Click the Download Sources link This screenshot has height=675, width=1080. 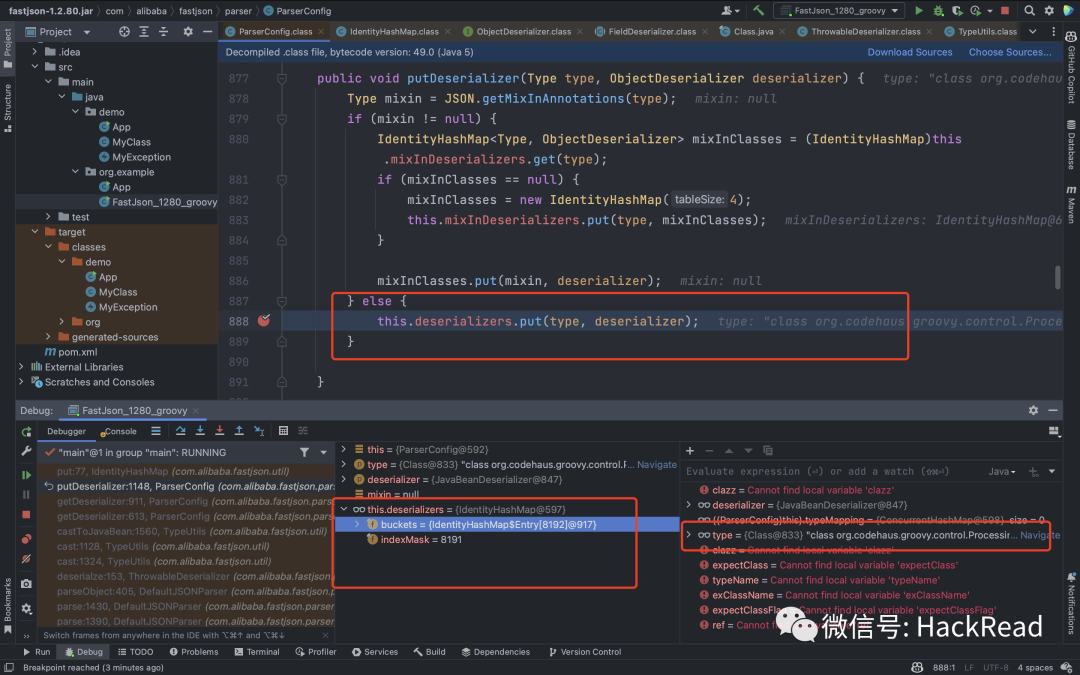(909, 52)
